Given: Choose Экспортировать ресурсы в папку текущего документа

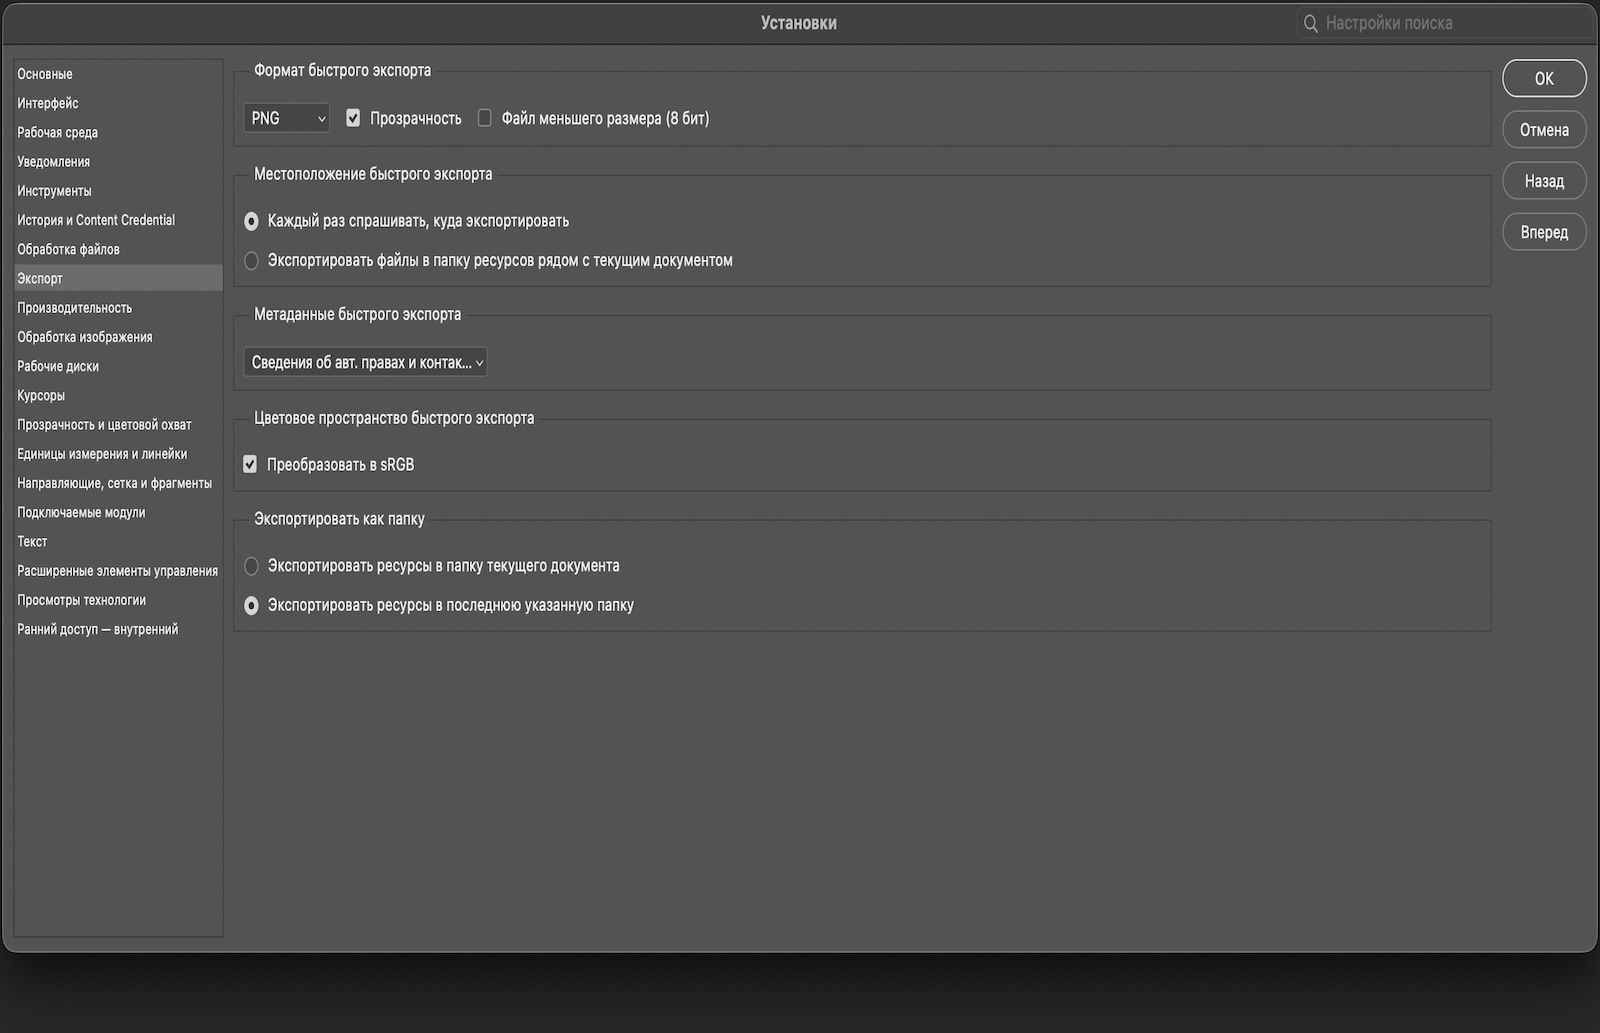Looking at the screenshot, I should [x=252, y=566].
